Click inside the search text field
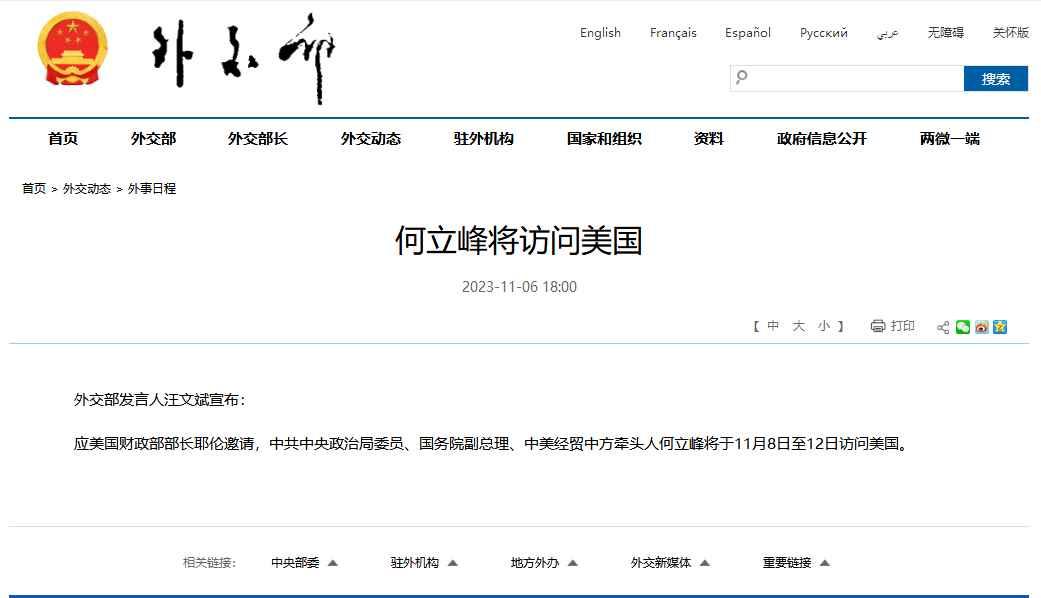This screenshot has height=598, width=1041. (x=855, y=78)
